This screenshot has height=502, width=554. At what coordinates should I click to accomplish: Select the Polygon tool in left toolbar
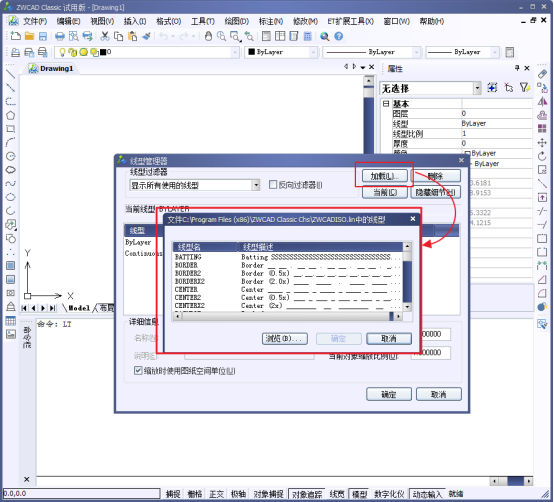tap(11, 115)
